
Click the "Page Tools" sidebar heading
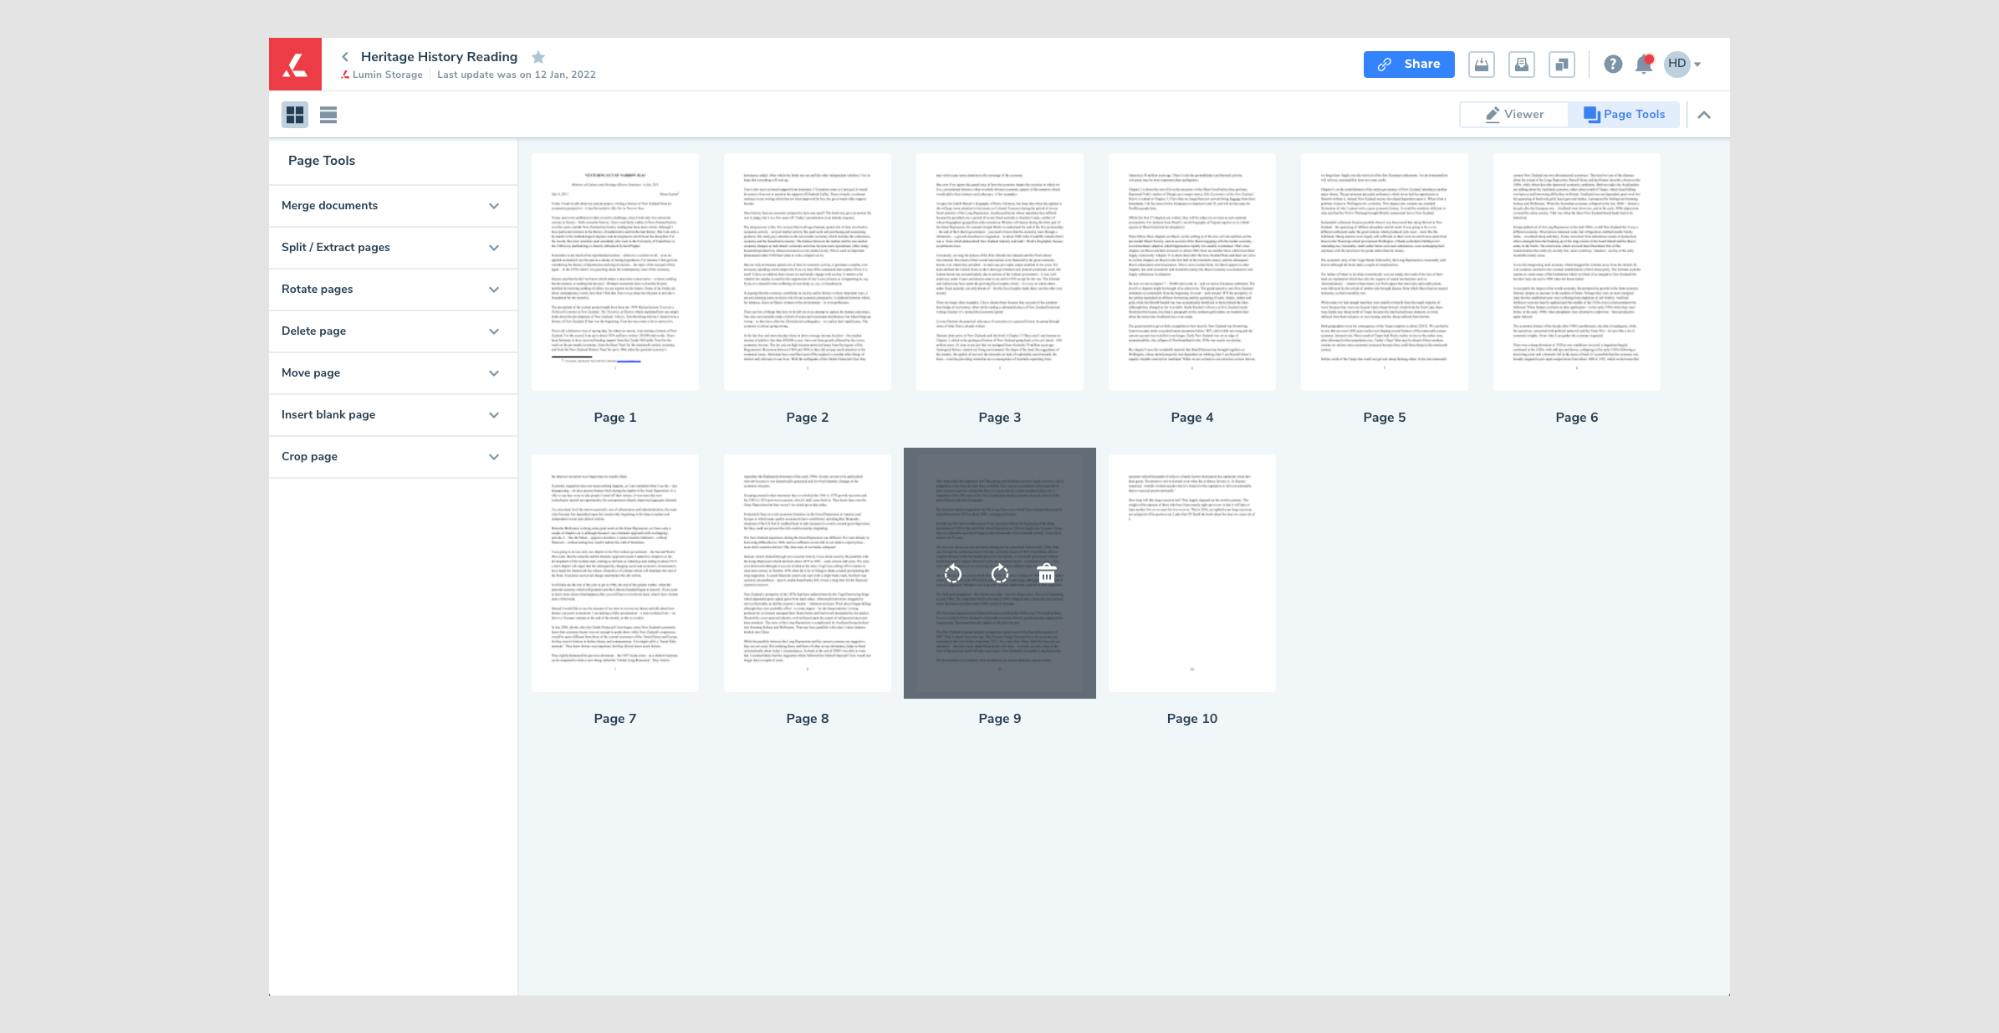pos(322,161)
